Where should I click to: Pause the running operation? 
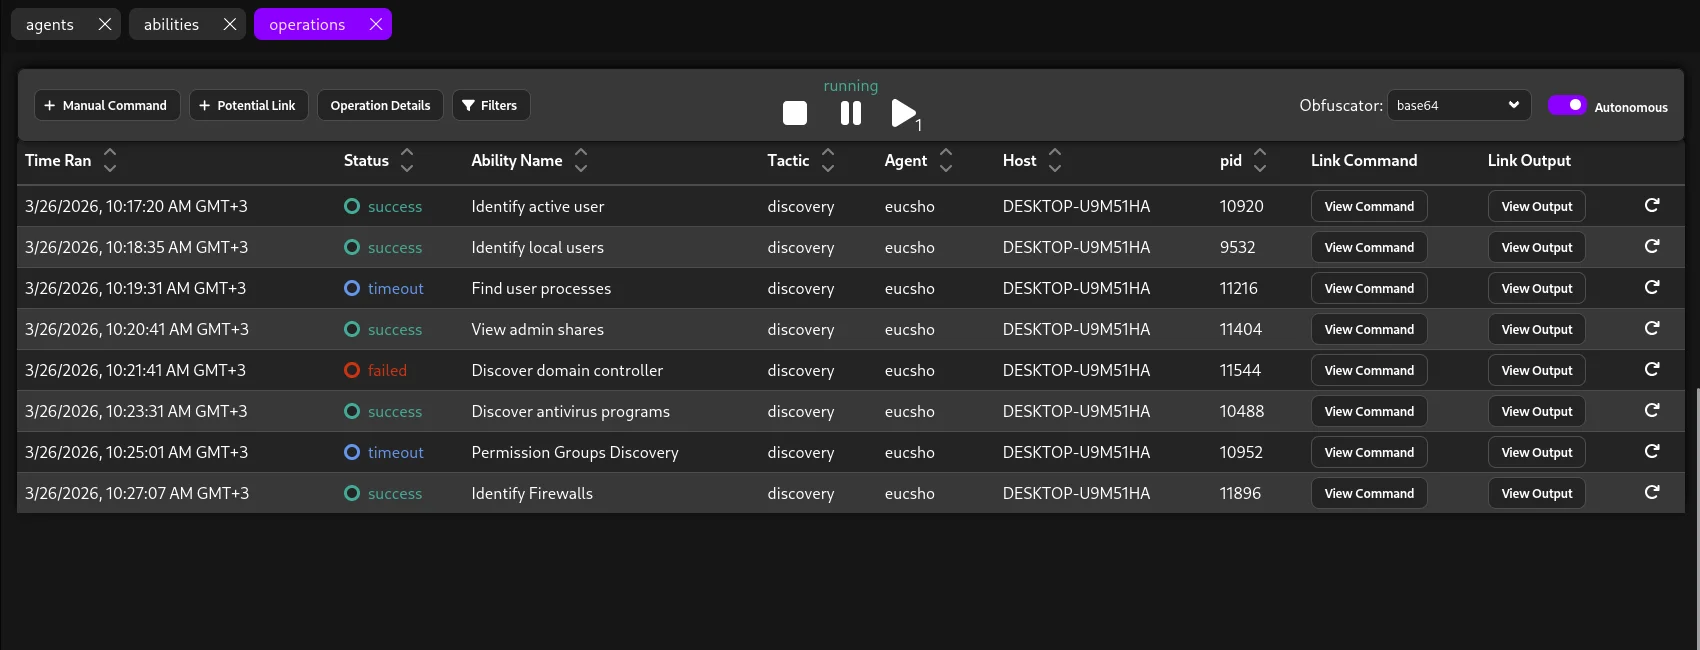tap(851, 113)
